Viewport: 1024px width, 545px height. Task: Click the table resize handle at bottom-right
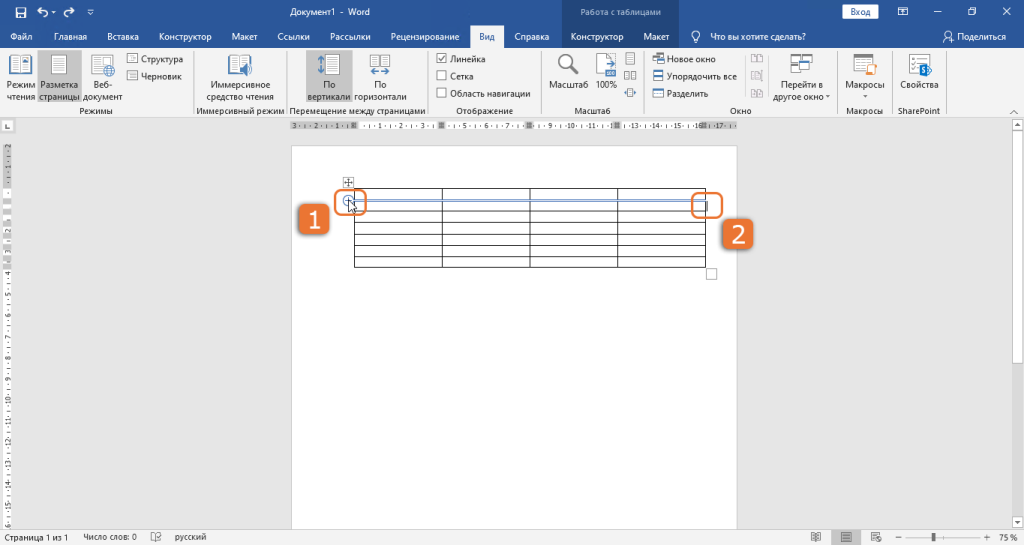(712, 275)
